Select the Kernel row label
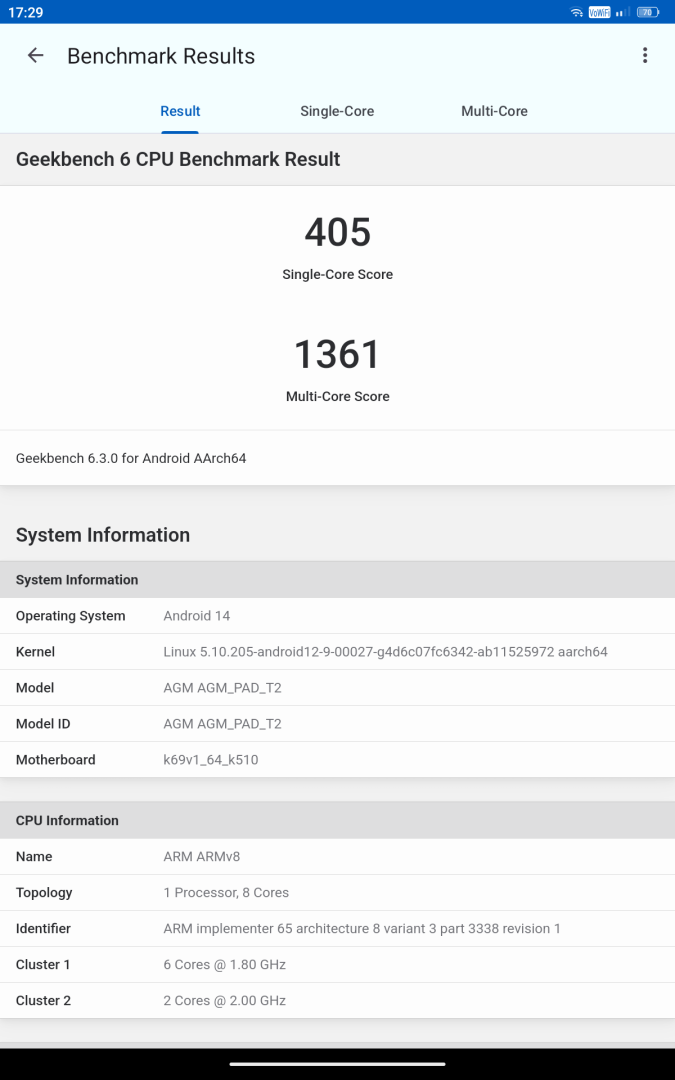This screenshot has width=675, height=1080. (x=35, y=652)
